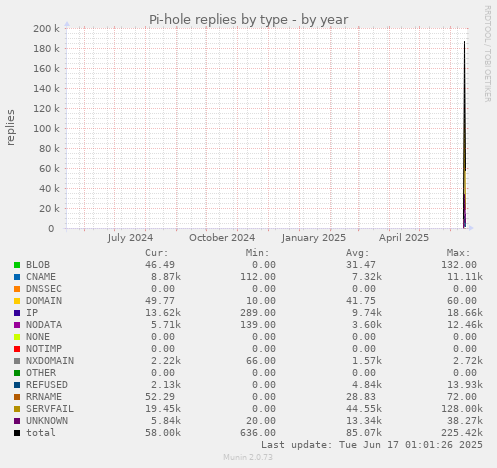This screenshot has height=468, width=497.
Task: Click the 'July 2024' x-axis label
Action: point(130,238)
